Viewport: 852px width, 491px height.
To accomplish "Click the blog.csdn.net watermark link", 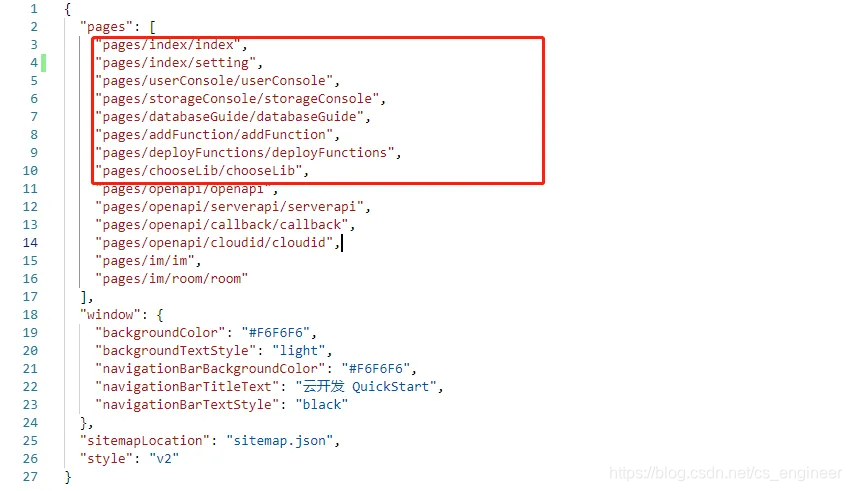I will [725, 473].
